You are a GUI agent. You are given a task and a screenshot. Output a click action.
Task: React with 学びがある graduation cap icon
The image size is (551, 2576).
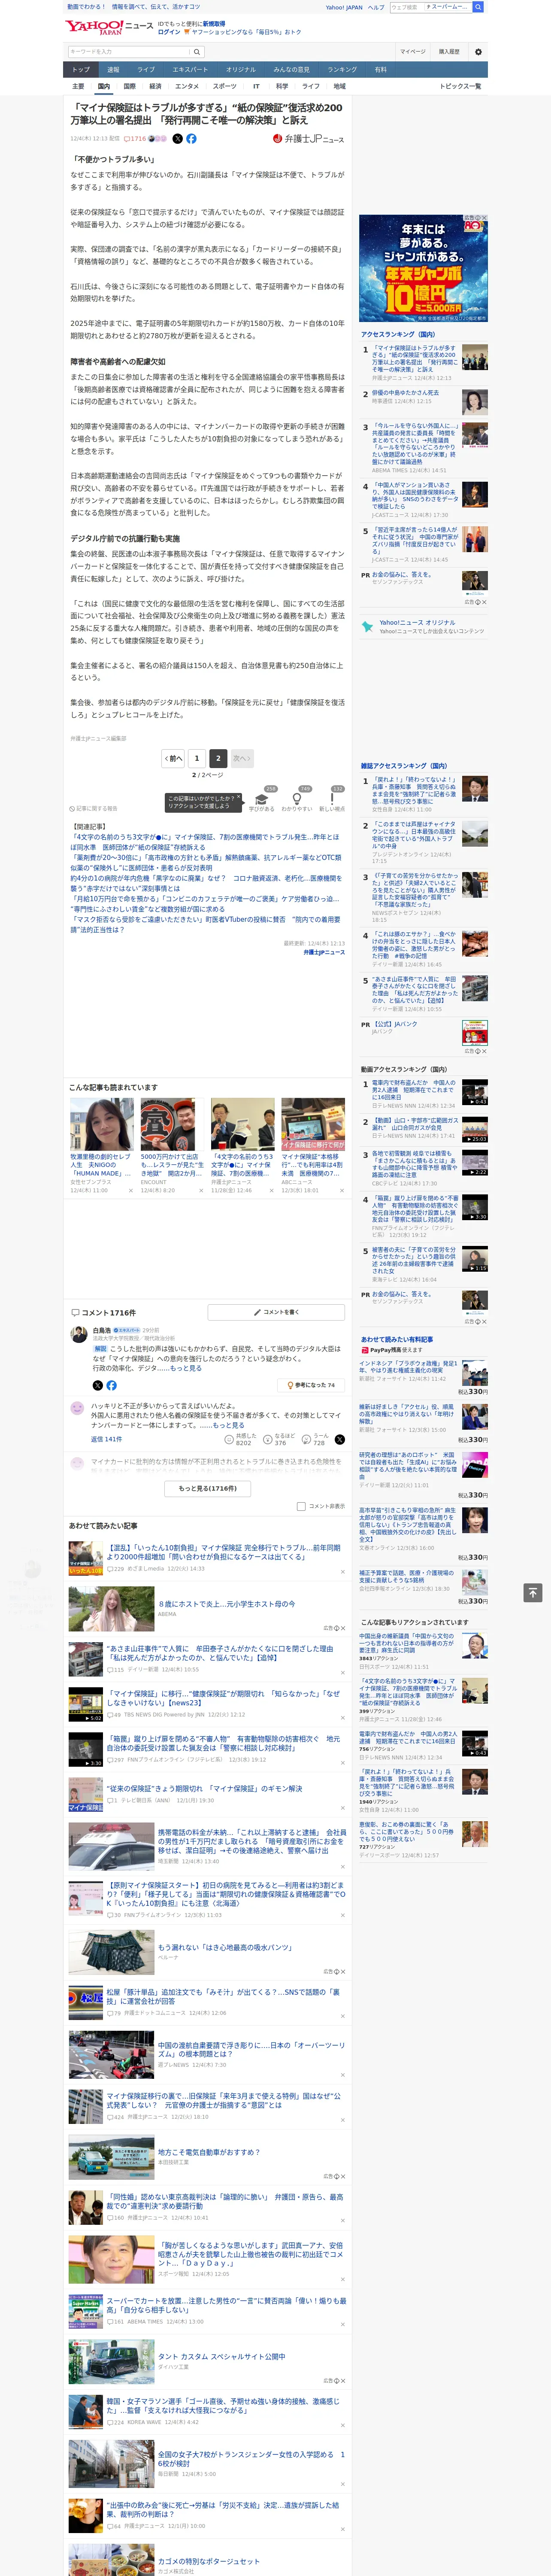click(262, 798)
